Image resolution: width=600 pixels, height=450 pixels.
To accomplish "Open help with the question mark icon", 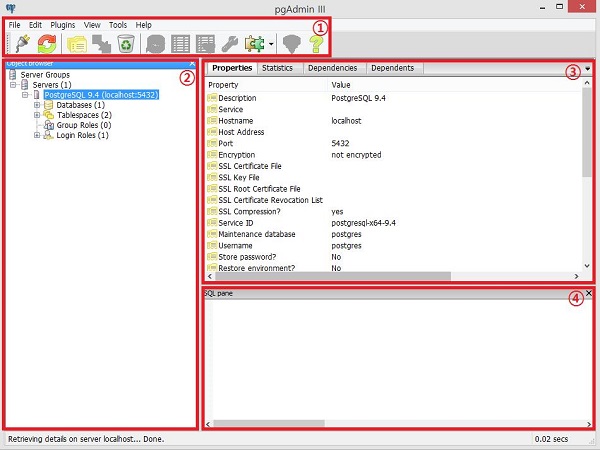I will (x=316, y=44).
